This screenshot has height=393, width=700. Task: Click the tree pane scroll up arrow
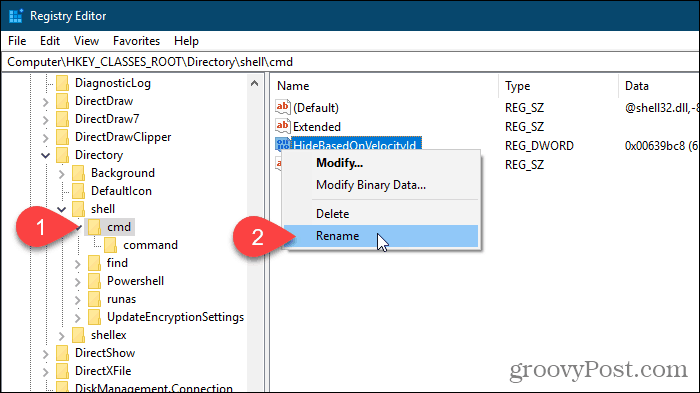point(254,83)
